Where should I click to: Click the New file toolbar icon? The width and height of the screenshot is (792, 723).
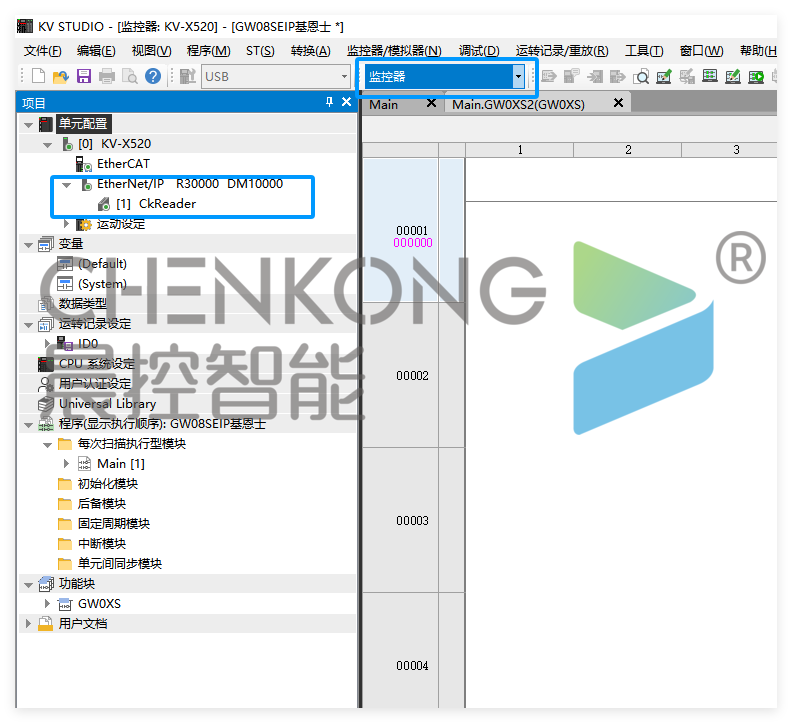click(38, 77)
